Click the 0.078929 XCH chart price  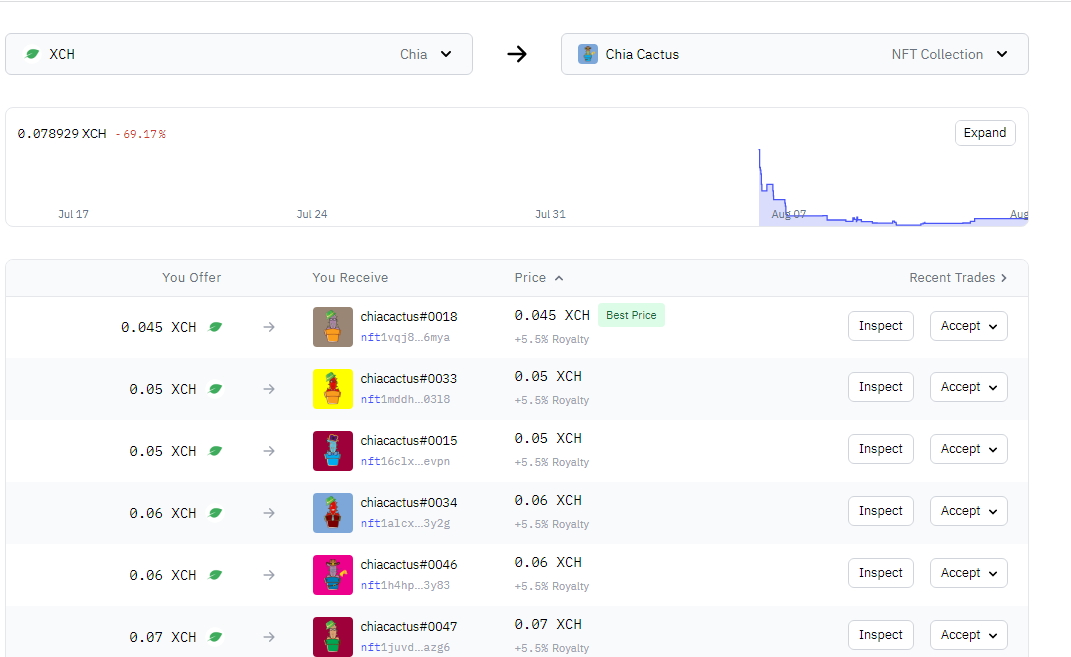pos(62,134)
